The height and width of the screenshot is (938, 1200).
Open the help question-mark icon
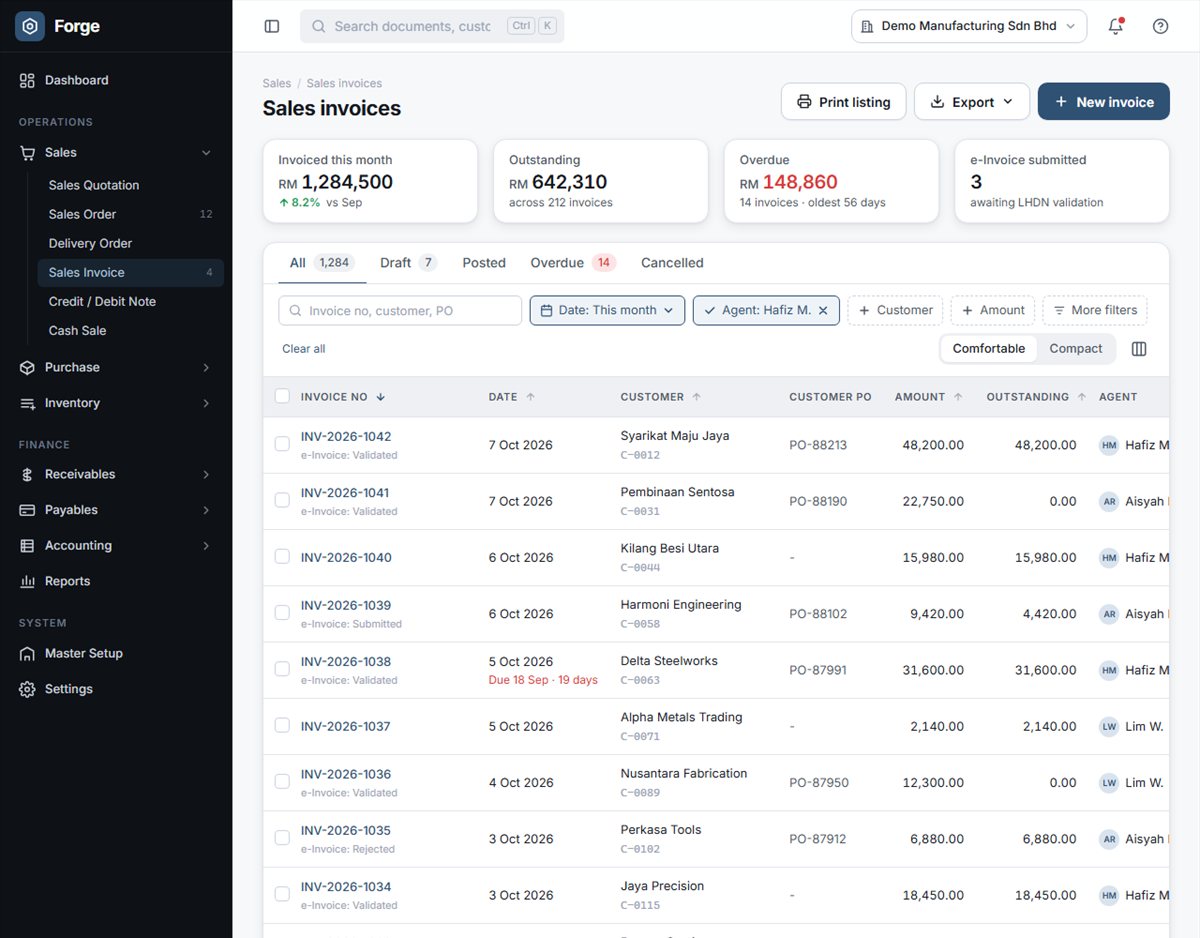[x=1160, y=26]
